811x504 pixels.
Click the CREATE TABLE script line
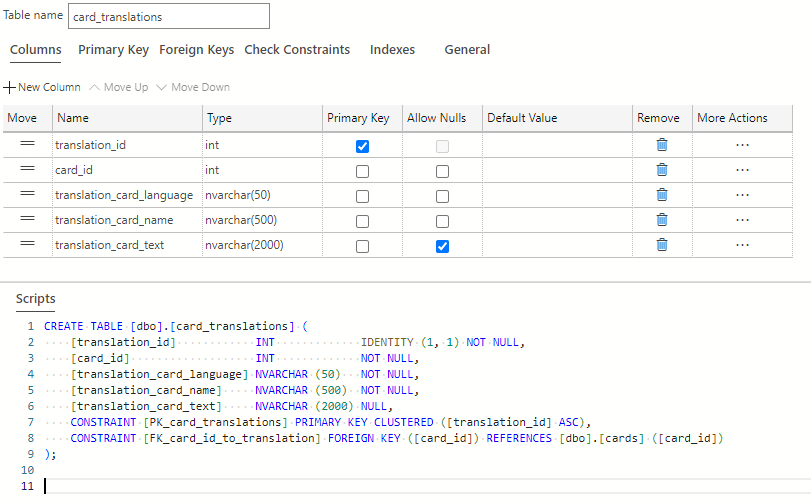click(x=176, y=326)
